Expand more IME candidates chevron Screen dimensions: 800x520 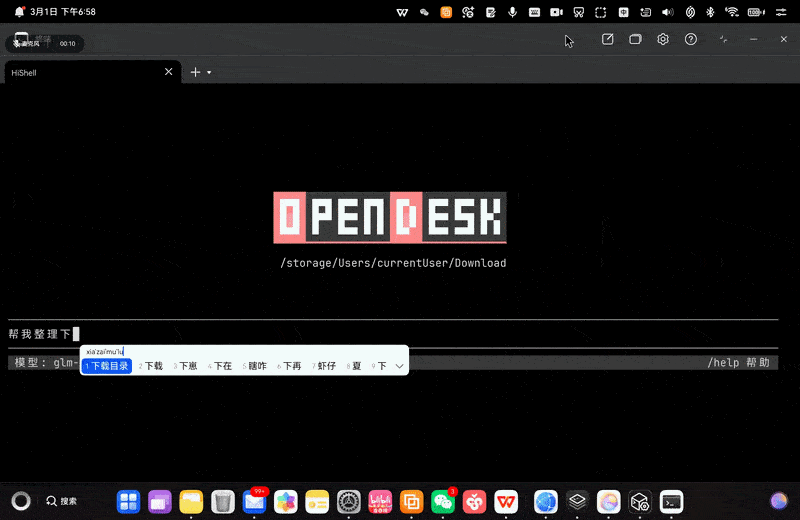tap(399, 366)
